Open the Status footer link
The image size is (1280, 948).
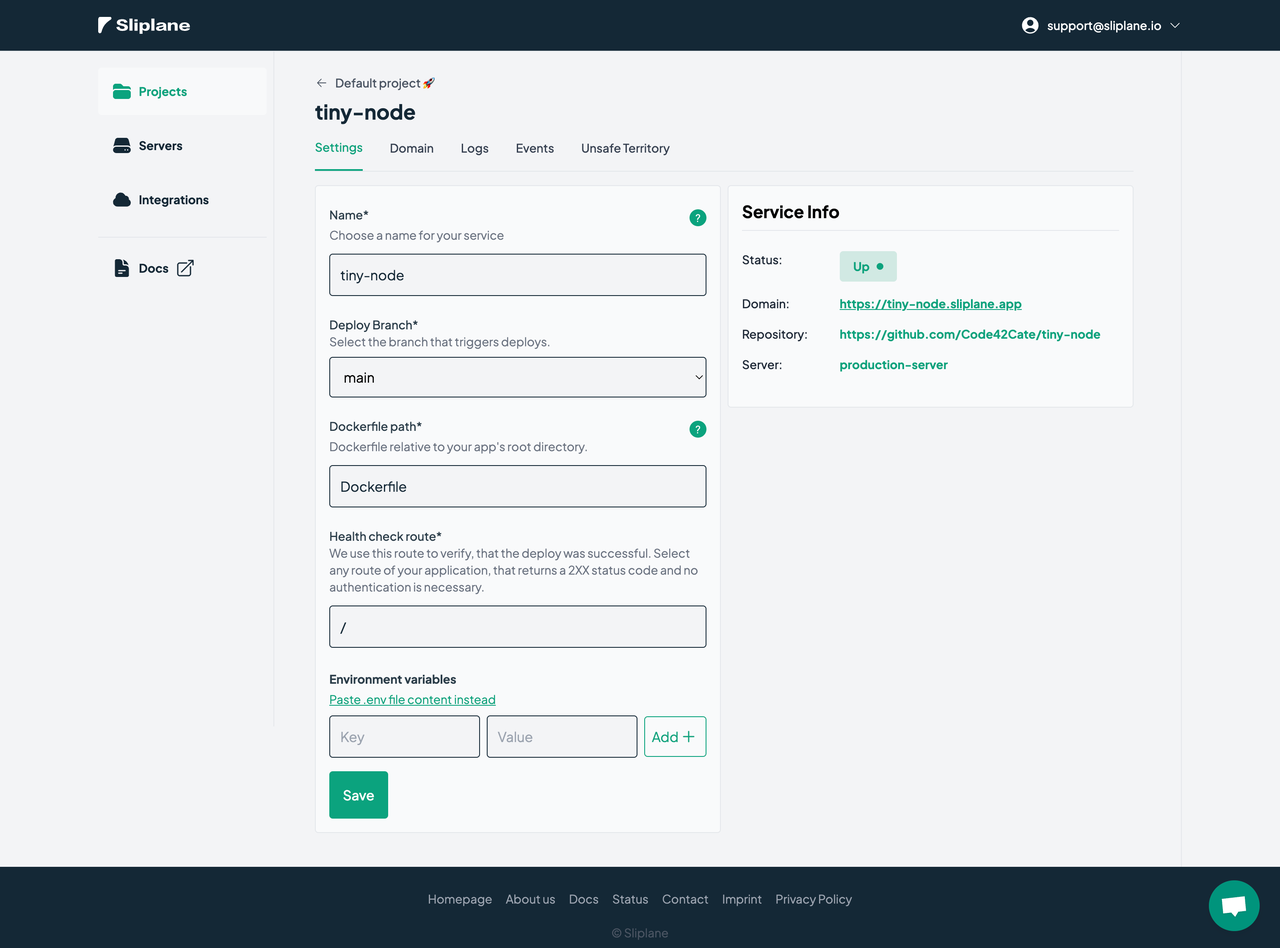click(x=630, y=899)
